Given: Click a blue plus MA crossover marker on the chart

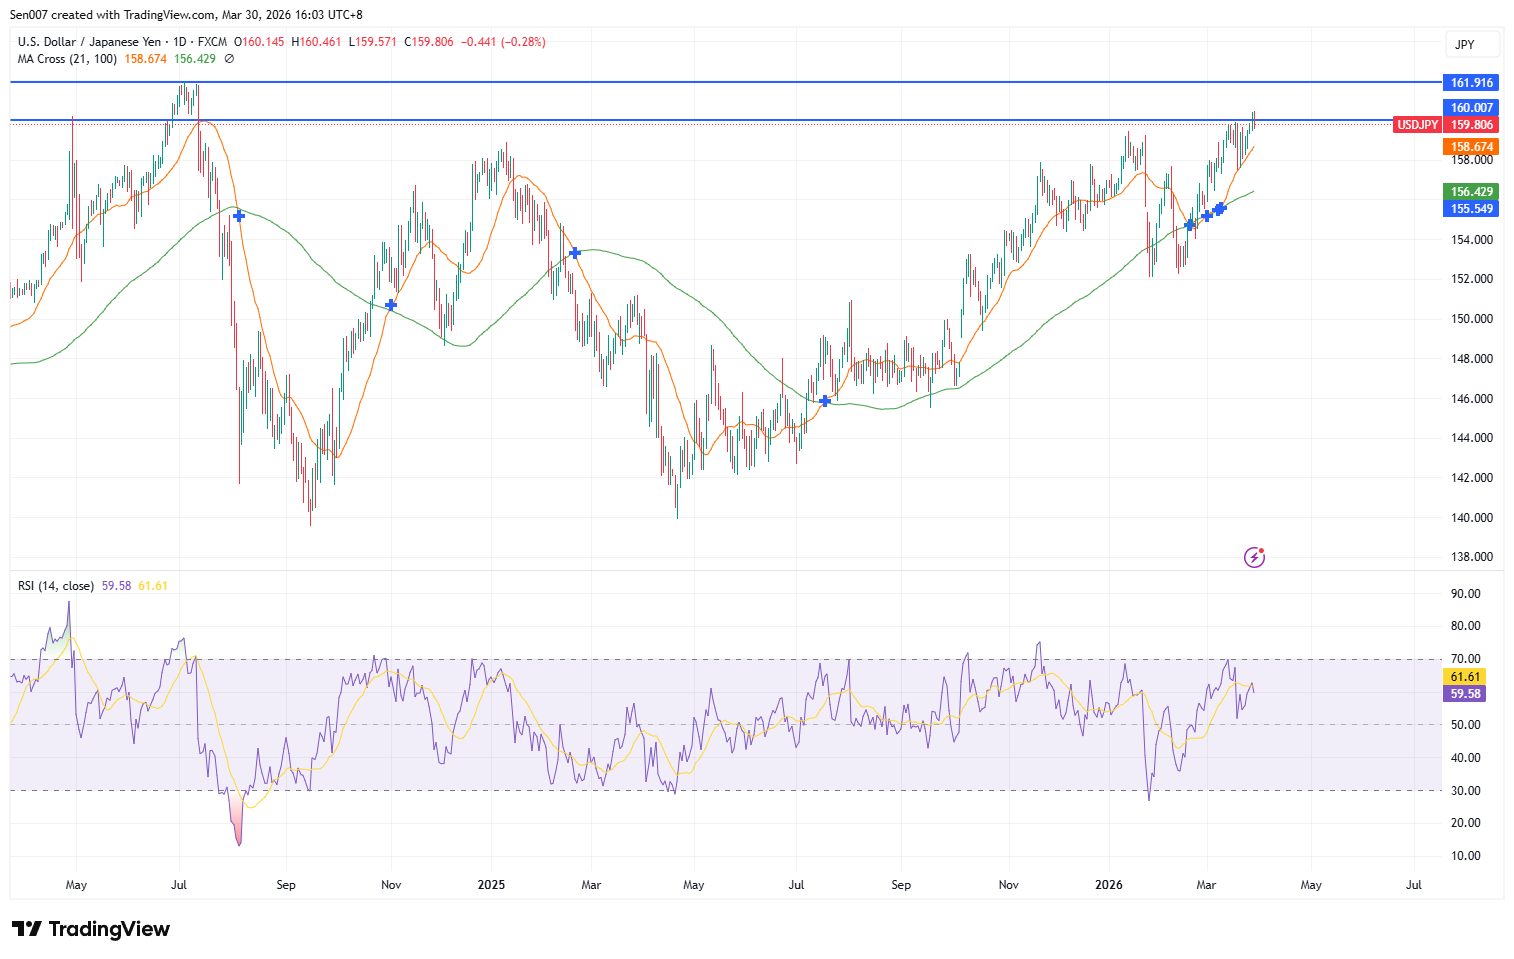Looking at the screenshot, I should 237,215.
